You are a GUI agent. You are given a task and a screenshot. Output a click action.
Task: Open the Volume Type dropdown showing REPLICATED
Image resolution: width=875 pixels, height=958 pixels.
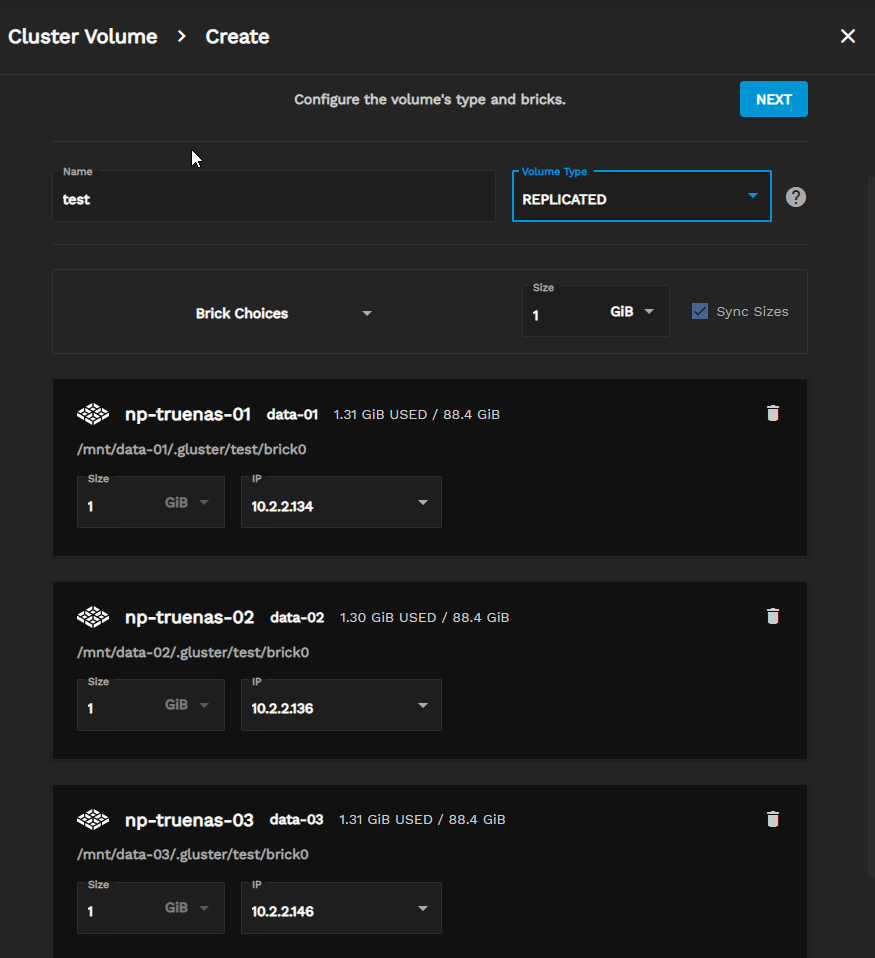(641, 197)
